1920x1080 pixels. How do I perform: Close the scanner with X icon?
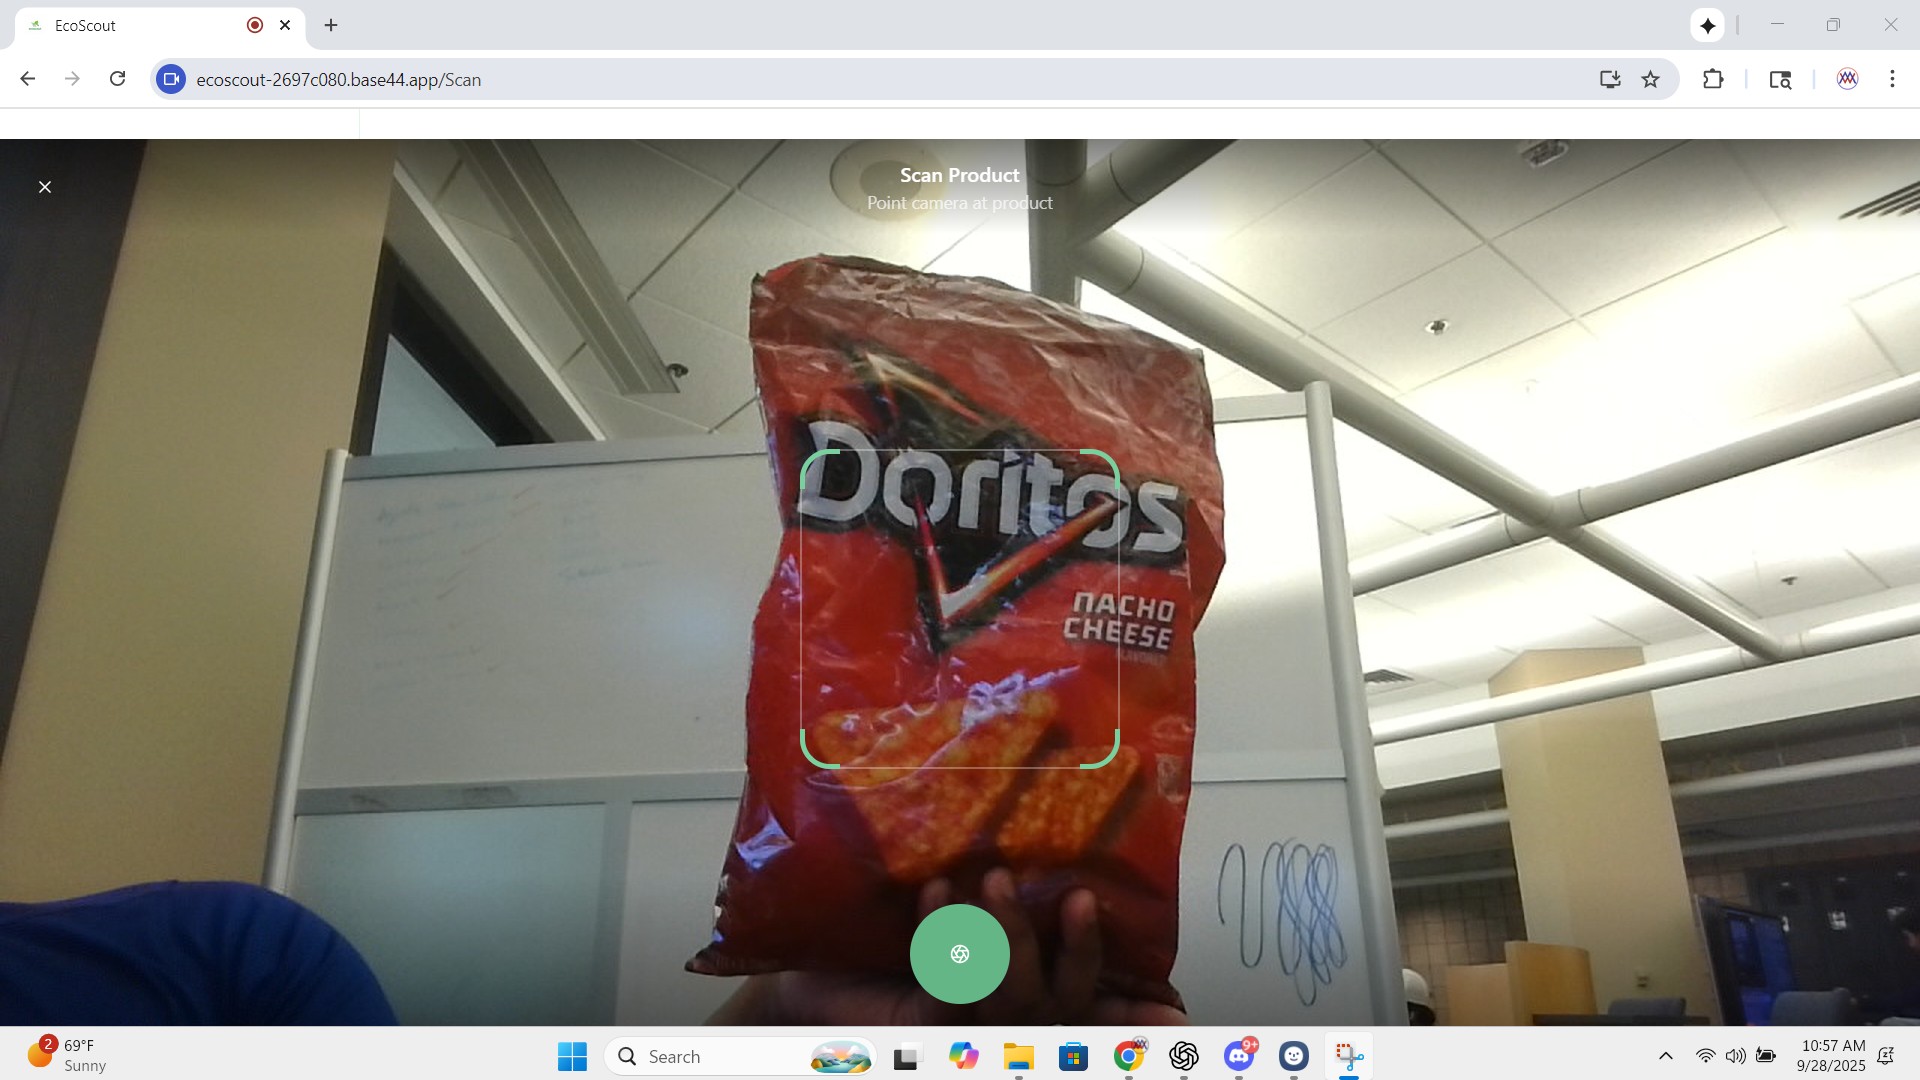[45, 187]
